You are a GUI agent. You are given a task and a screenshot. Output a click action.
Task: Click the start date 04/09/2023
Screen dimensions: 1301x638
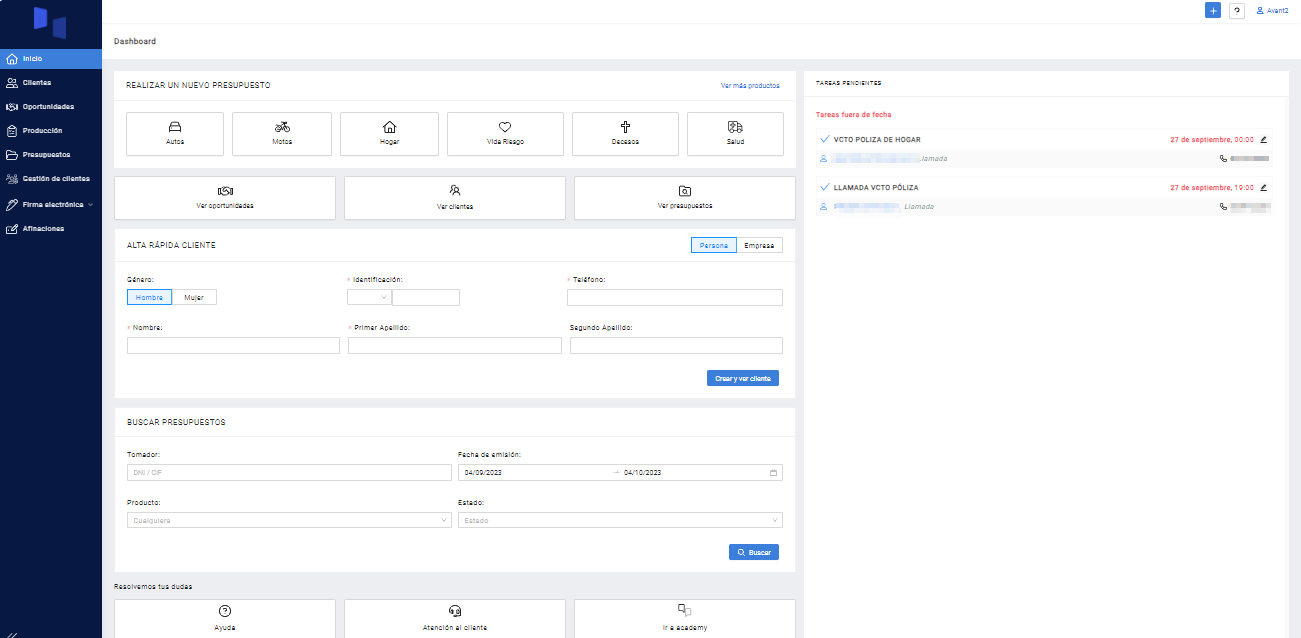click(x=482, y=472)
